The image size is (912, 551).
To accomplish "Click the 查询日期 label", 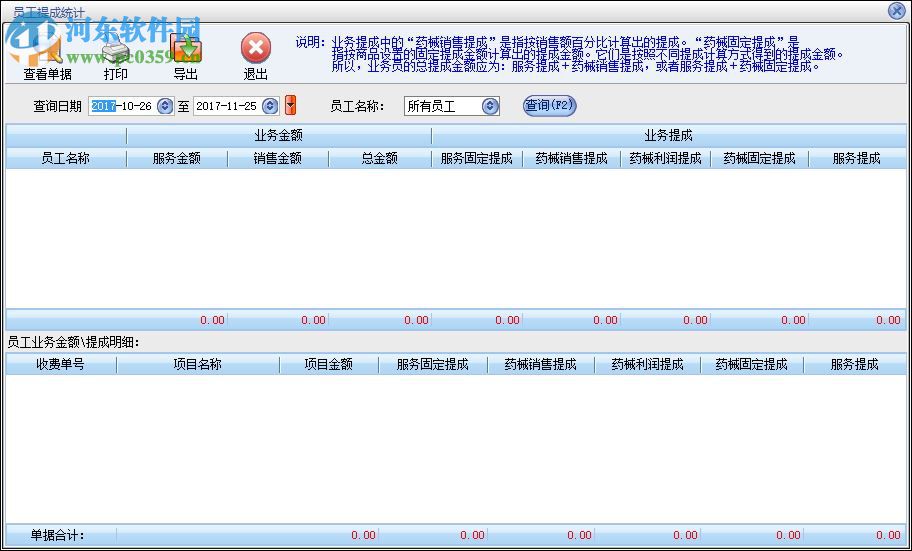I will [x=57, y=106].
